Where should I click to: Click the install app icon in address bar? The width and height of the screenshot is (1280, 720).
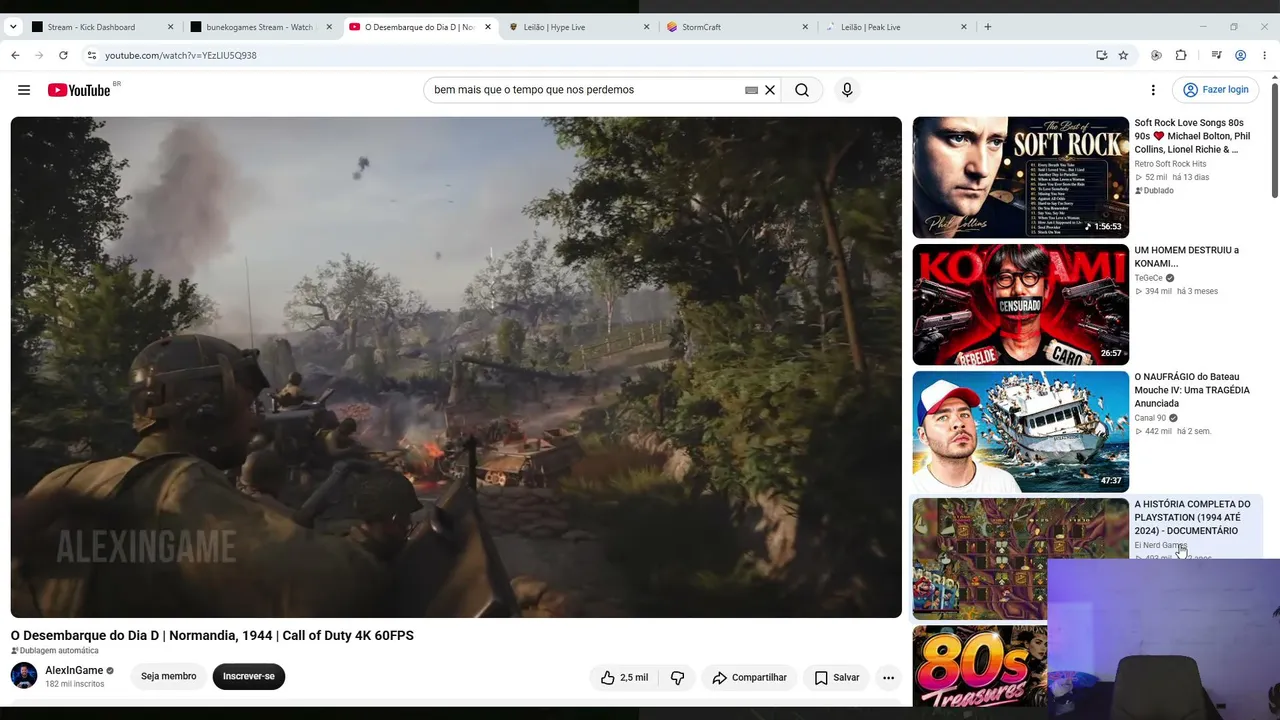(1102, 55)
